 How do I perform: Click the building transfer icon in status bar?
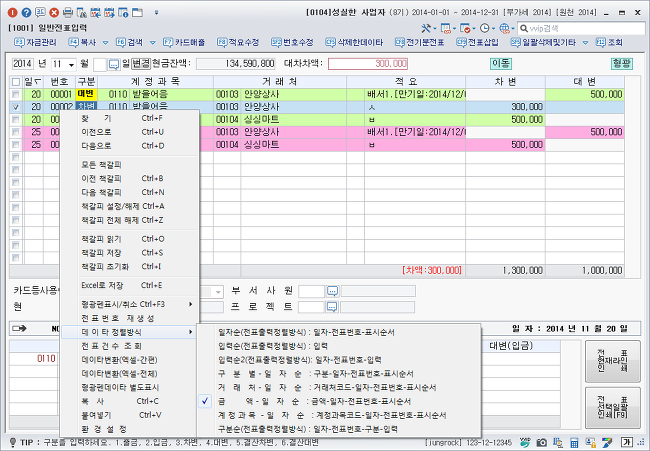pos(558,443)
